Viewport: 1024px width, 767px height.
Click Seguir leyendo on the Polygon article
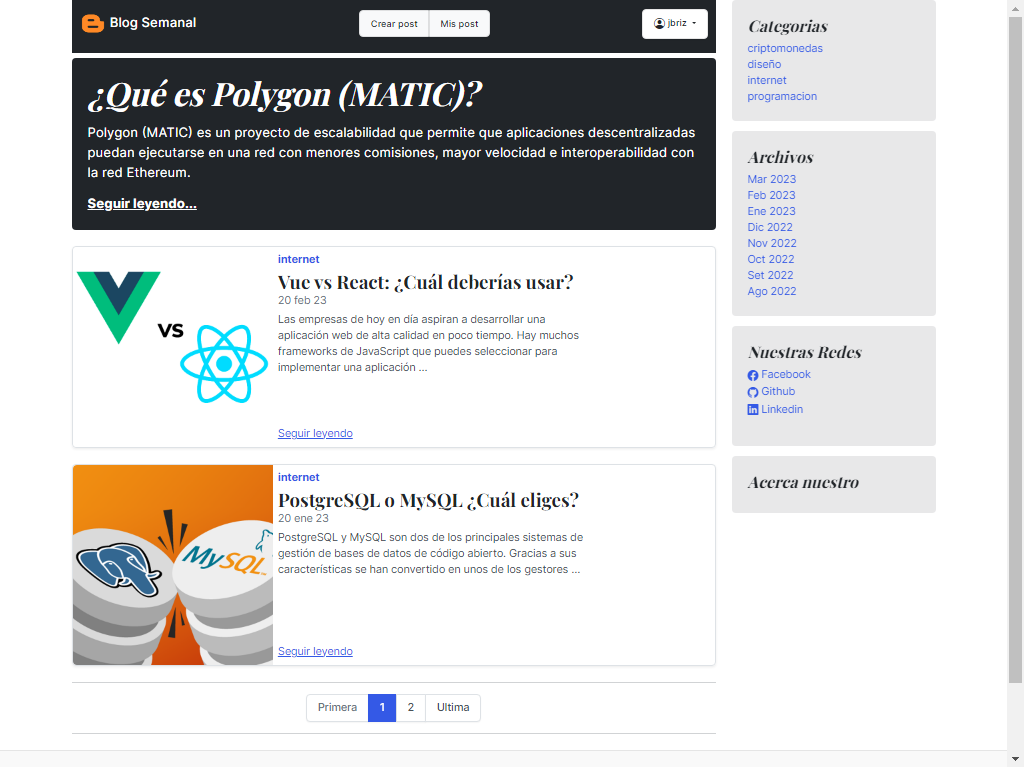coord(142,203)
